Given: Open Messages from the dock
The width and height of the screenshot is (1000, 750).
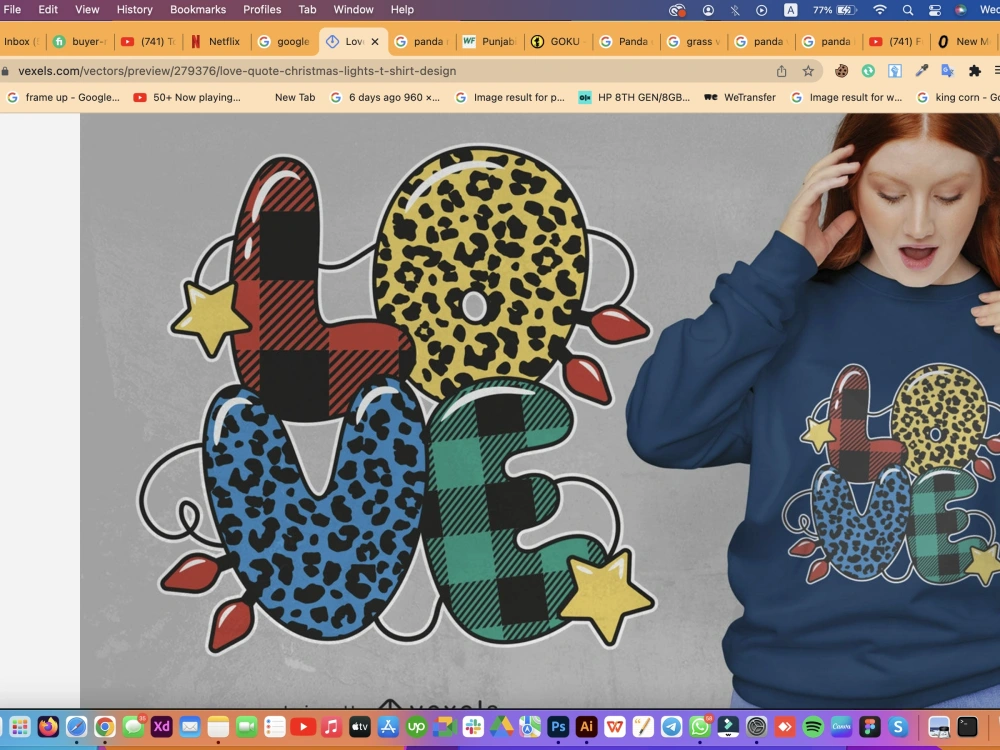Looking at the screenshot, I should click(133, 726).
